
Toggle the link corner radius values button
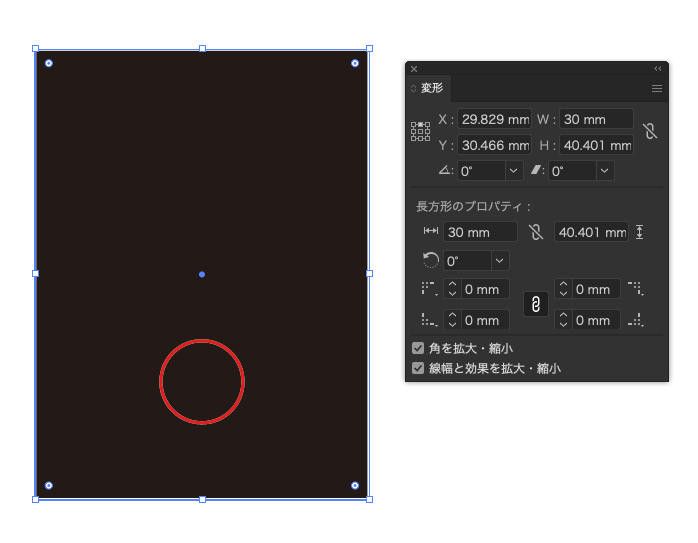(536, 304)
